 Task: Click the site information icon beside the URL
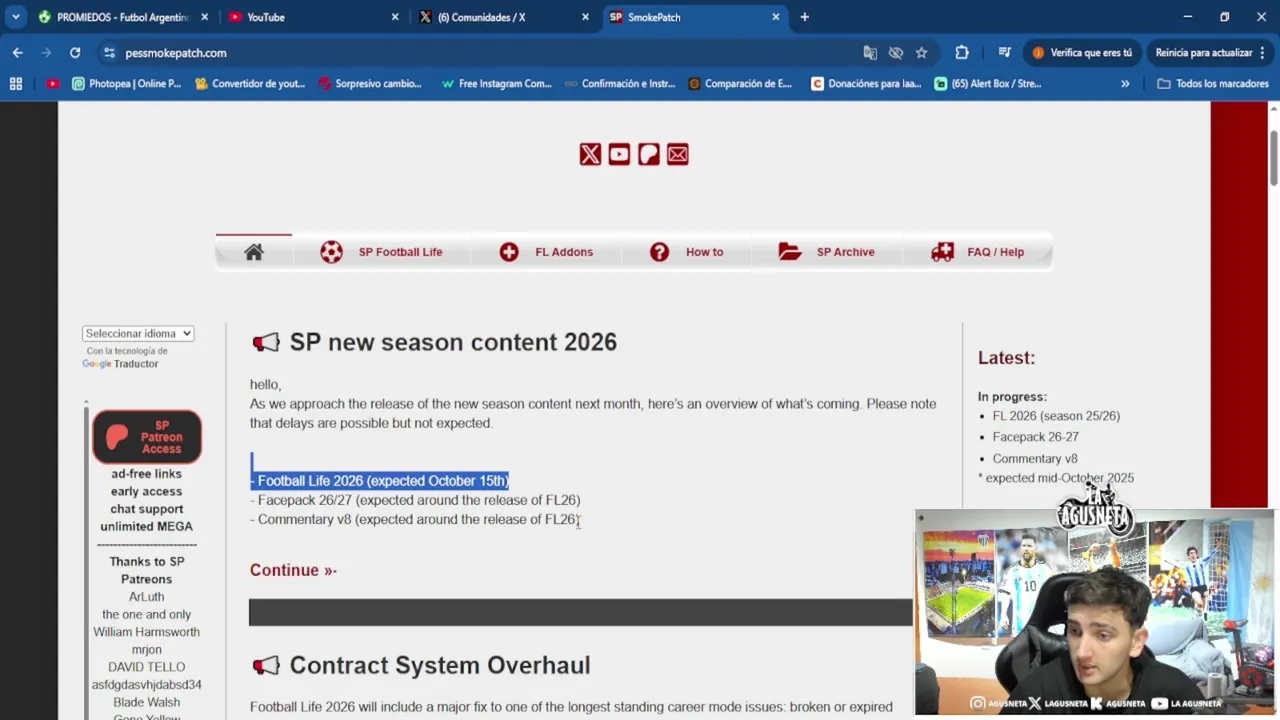coord(110,53)
